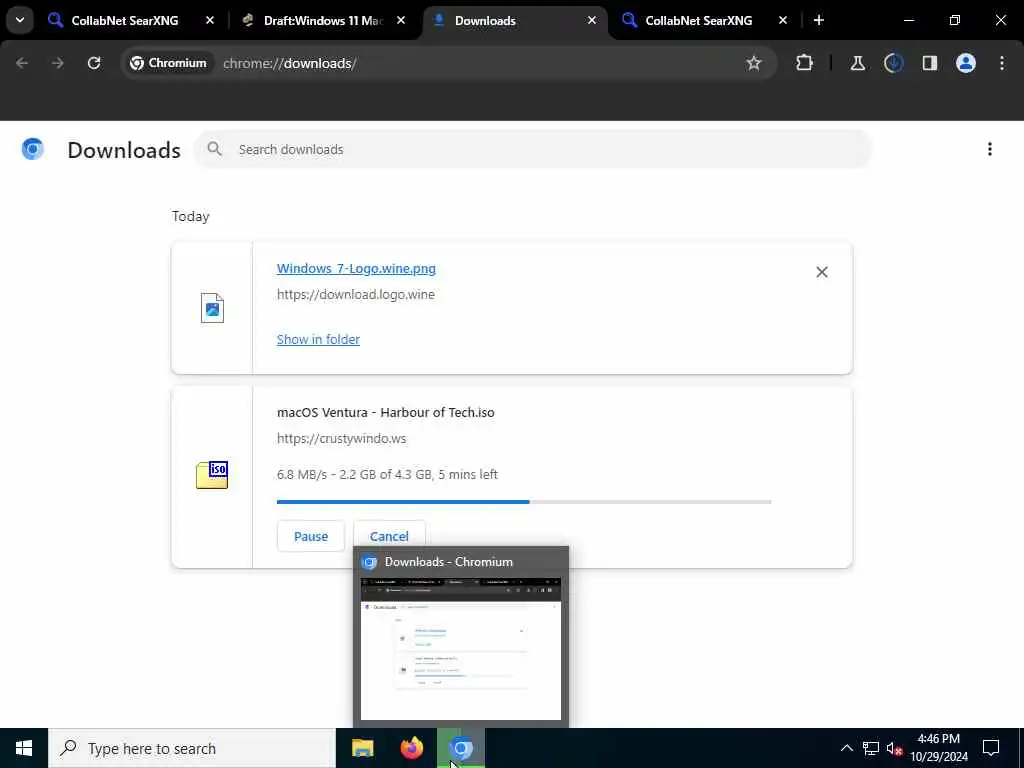Click the Chromium taskbar icon

tap(461, 748)
